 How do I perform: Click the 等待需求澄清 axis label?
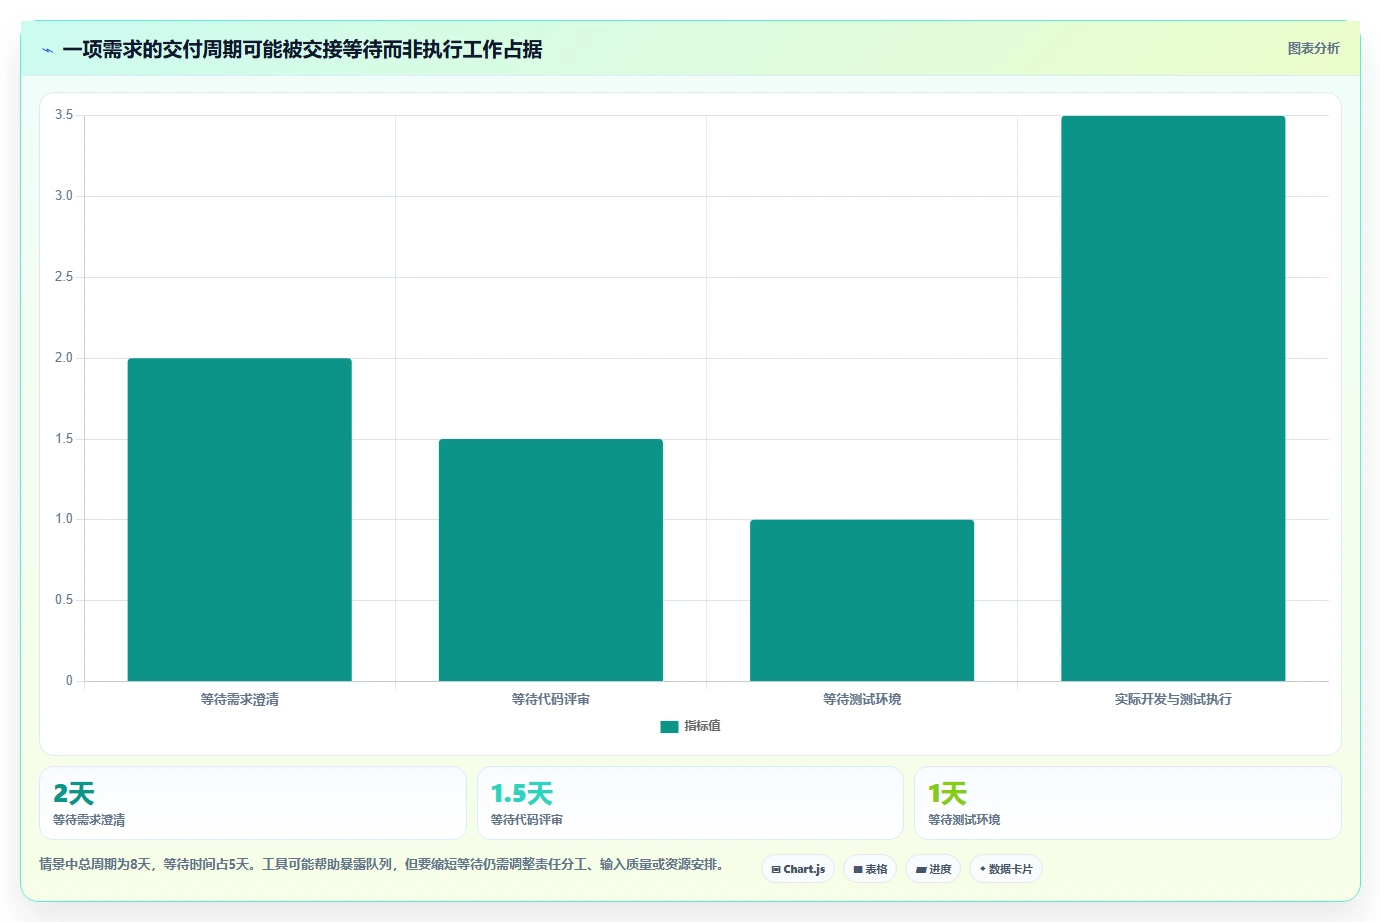pyautogui.click(x=239, y=699)
